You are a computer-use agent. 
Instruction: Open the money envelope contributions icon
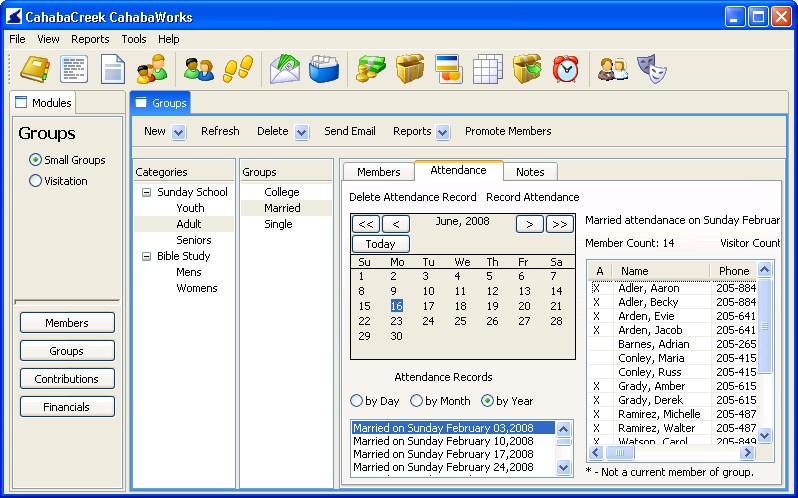point(285,68)
